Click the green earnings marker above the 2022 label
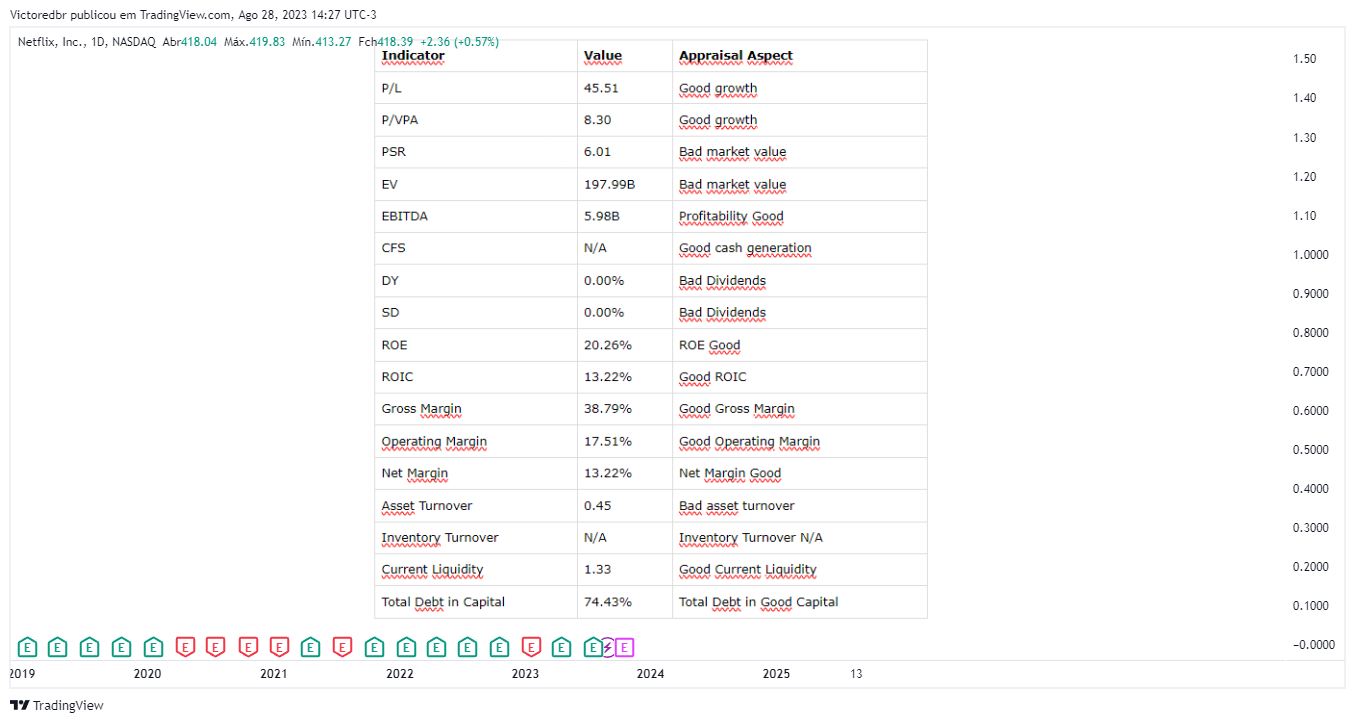This screenshot has height=723, width=1355. coord(405,647)
